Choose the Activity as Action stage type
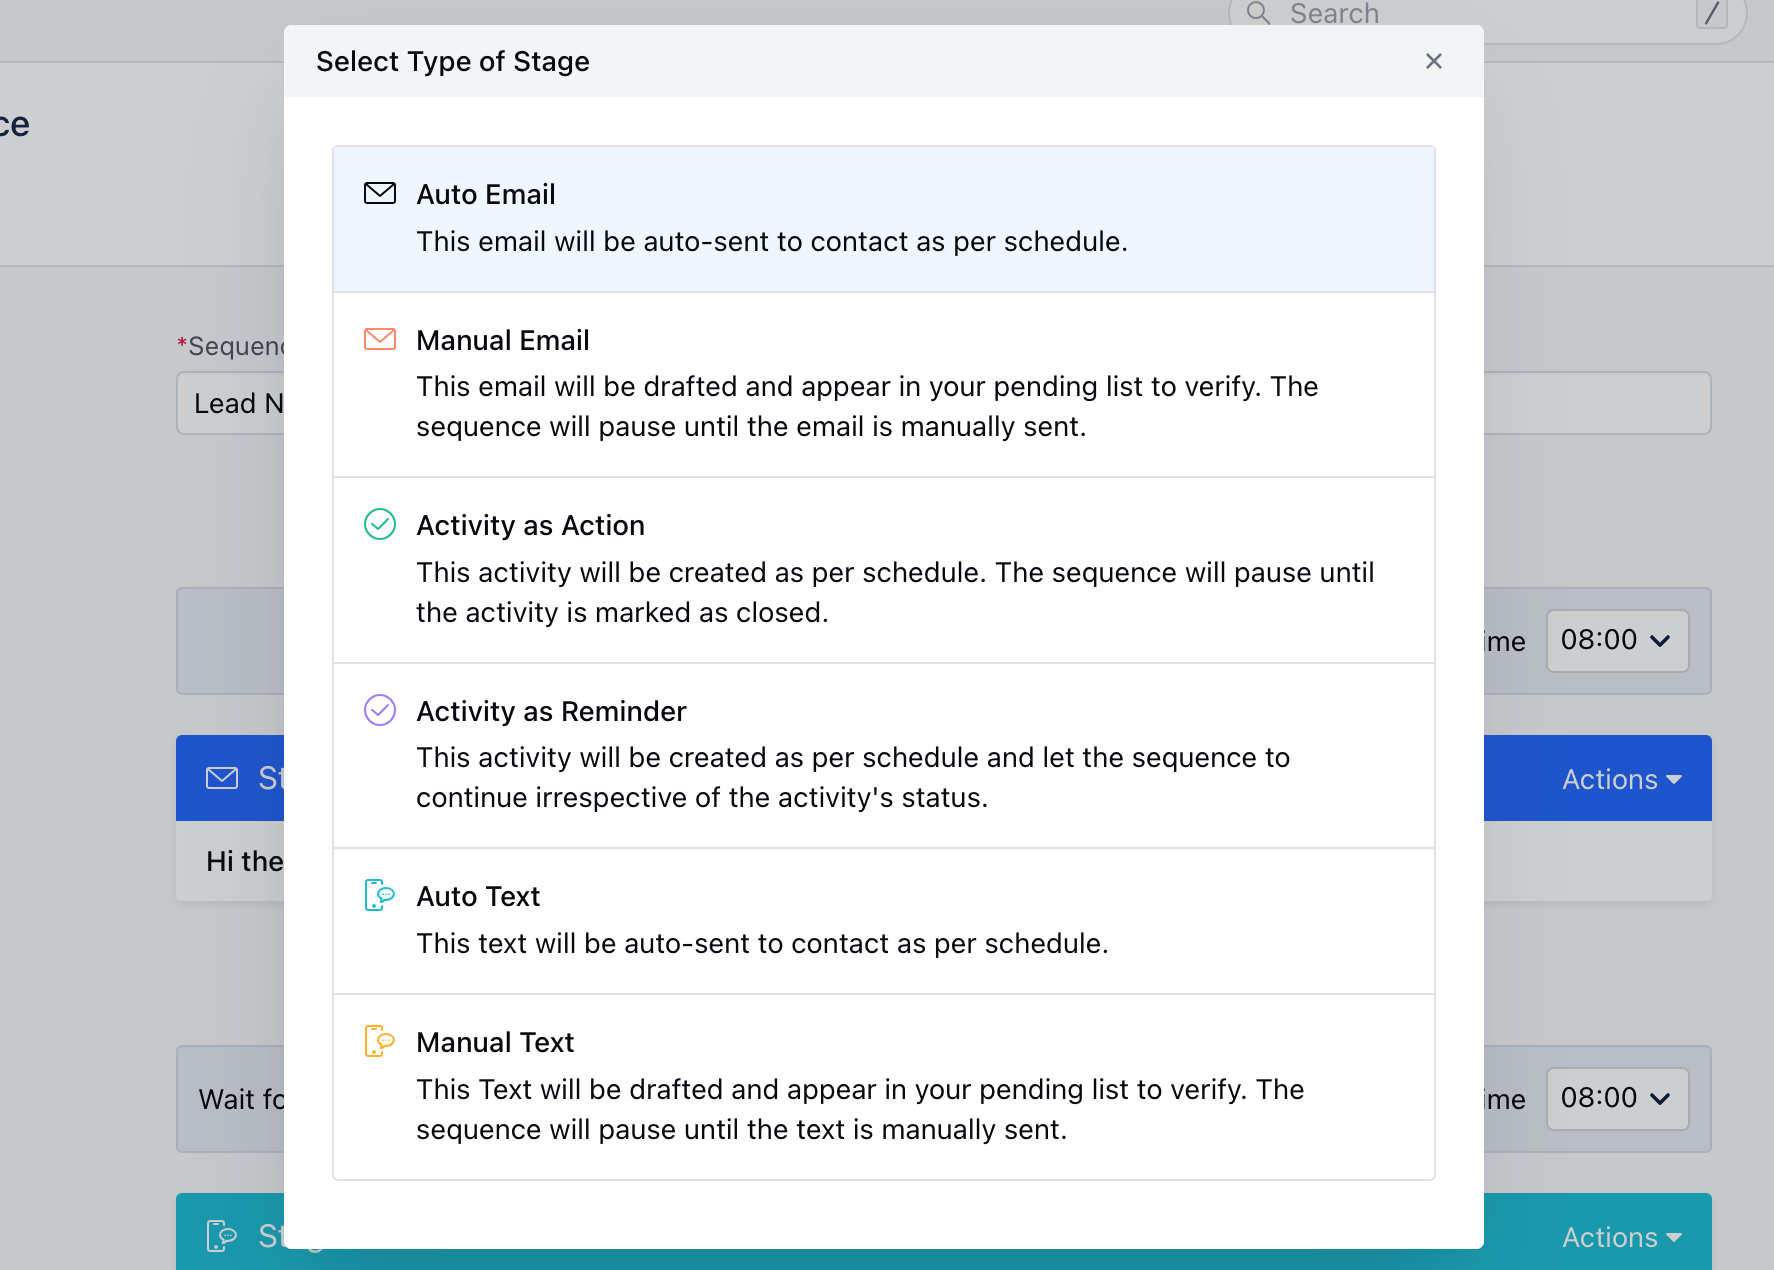The width and height of the screenshot is (1774, 1270). coord(884,570)
